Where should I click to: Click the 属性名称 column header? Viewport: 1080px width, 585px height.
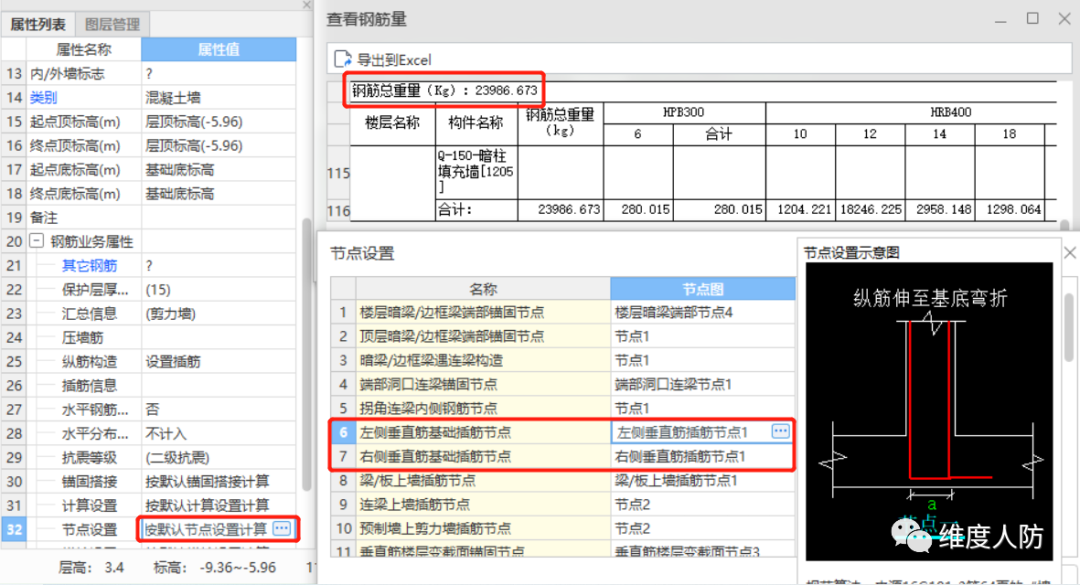coord(83,50)
